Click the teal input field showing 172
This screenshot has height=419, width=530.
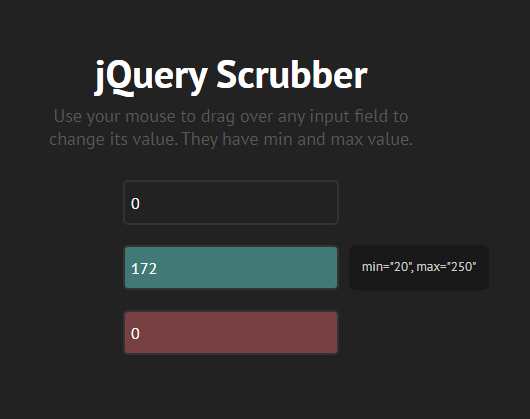[x=231, y=268]
